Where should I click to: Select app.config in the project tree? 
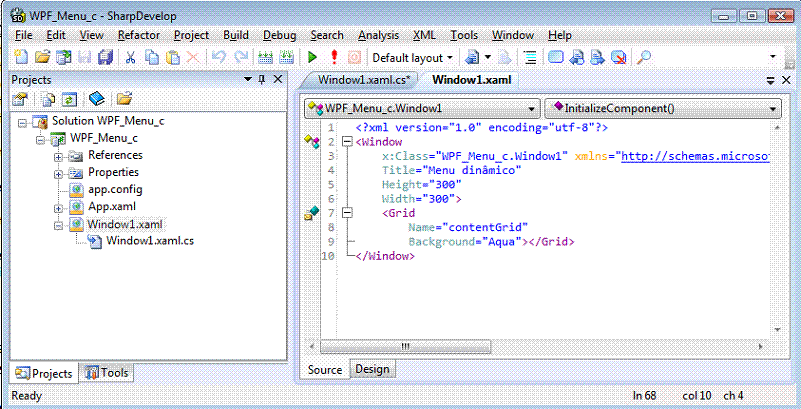[115, 189]
